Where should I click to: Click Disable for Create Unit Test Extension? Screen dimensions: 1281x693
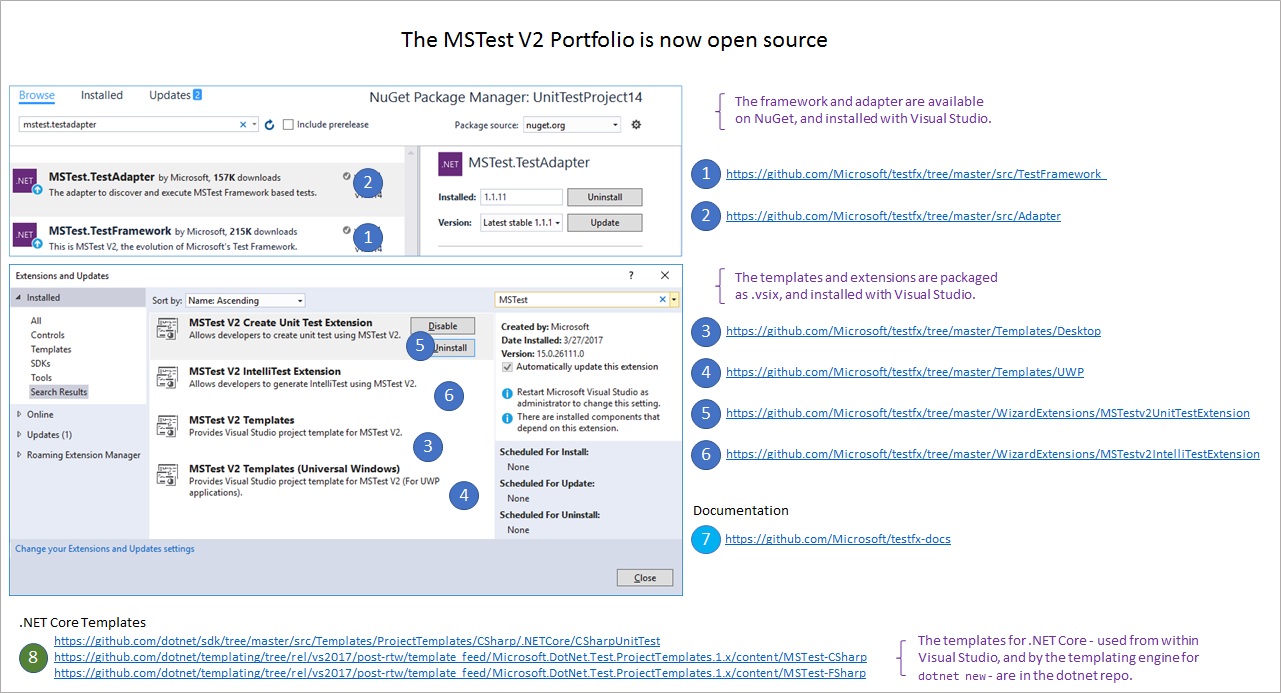[442, 326]
